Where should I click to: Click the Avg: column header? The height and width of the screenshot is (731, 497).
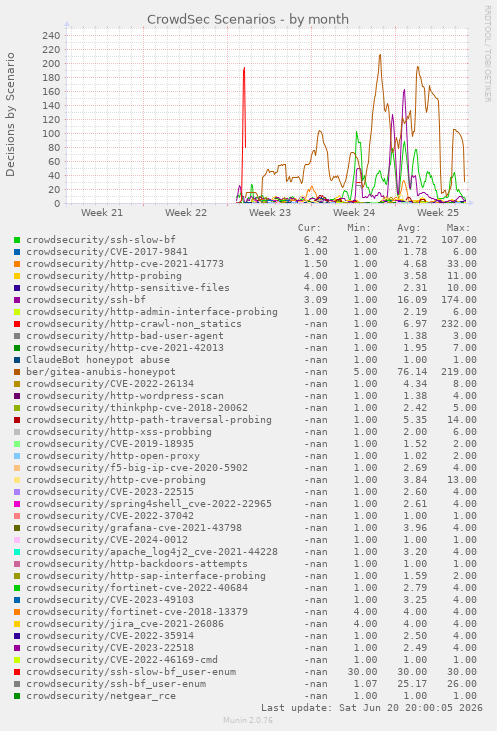pyautogui.click(x=409, y=228)
